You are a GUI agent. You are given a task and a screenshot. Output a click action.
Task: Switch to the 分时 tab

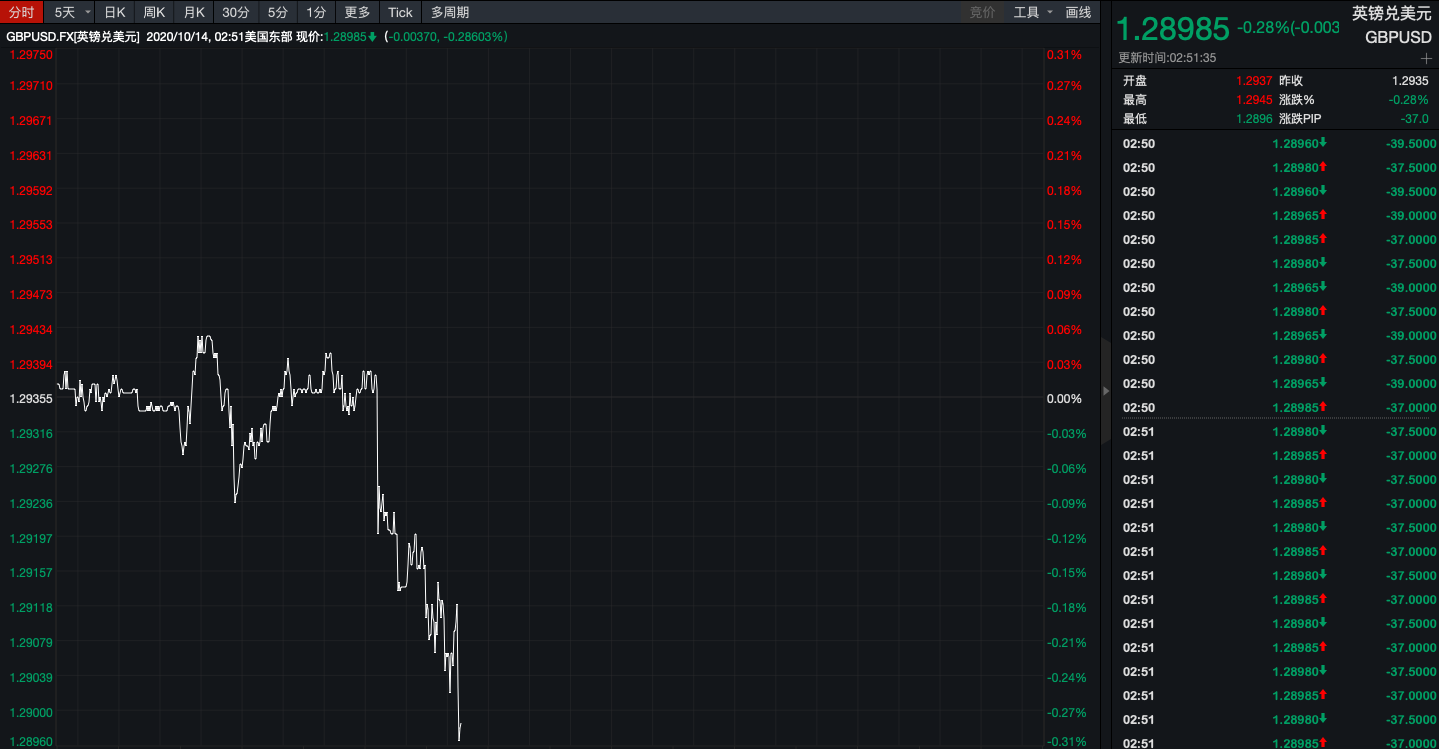point(22,12)
